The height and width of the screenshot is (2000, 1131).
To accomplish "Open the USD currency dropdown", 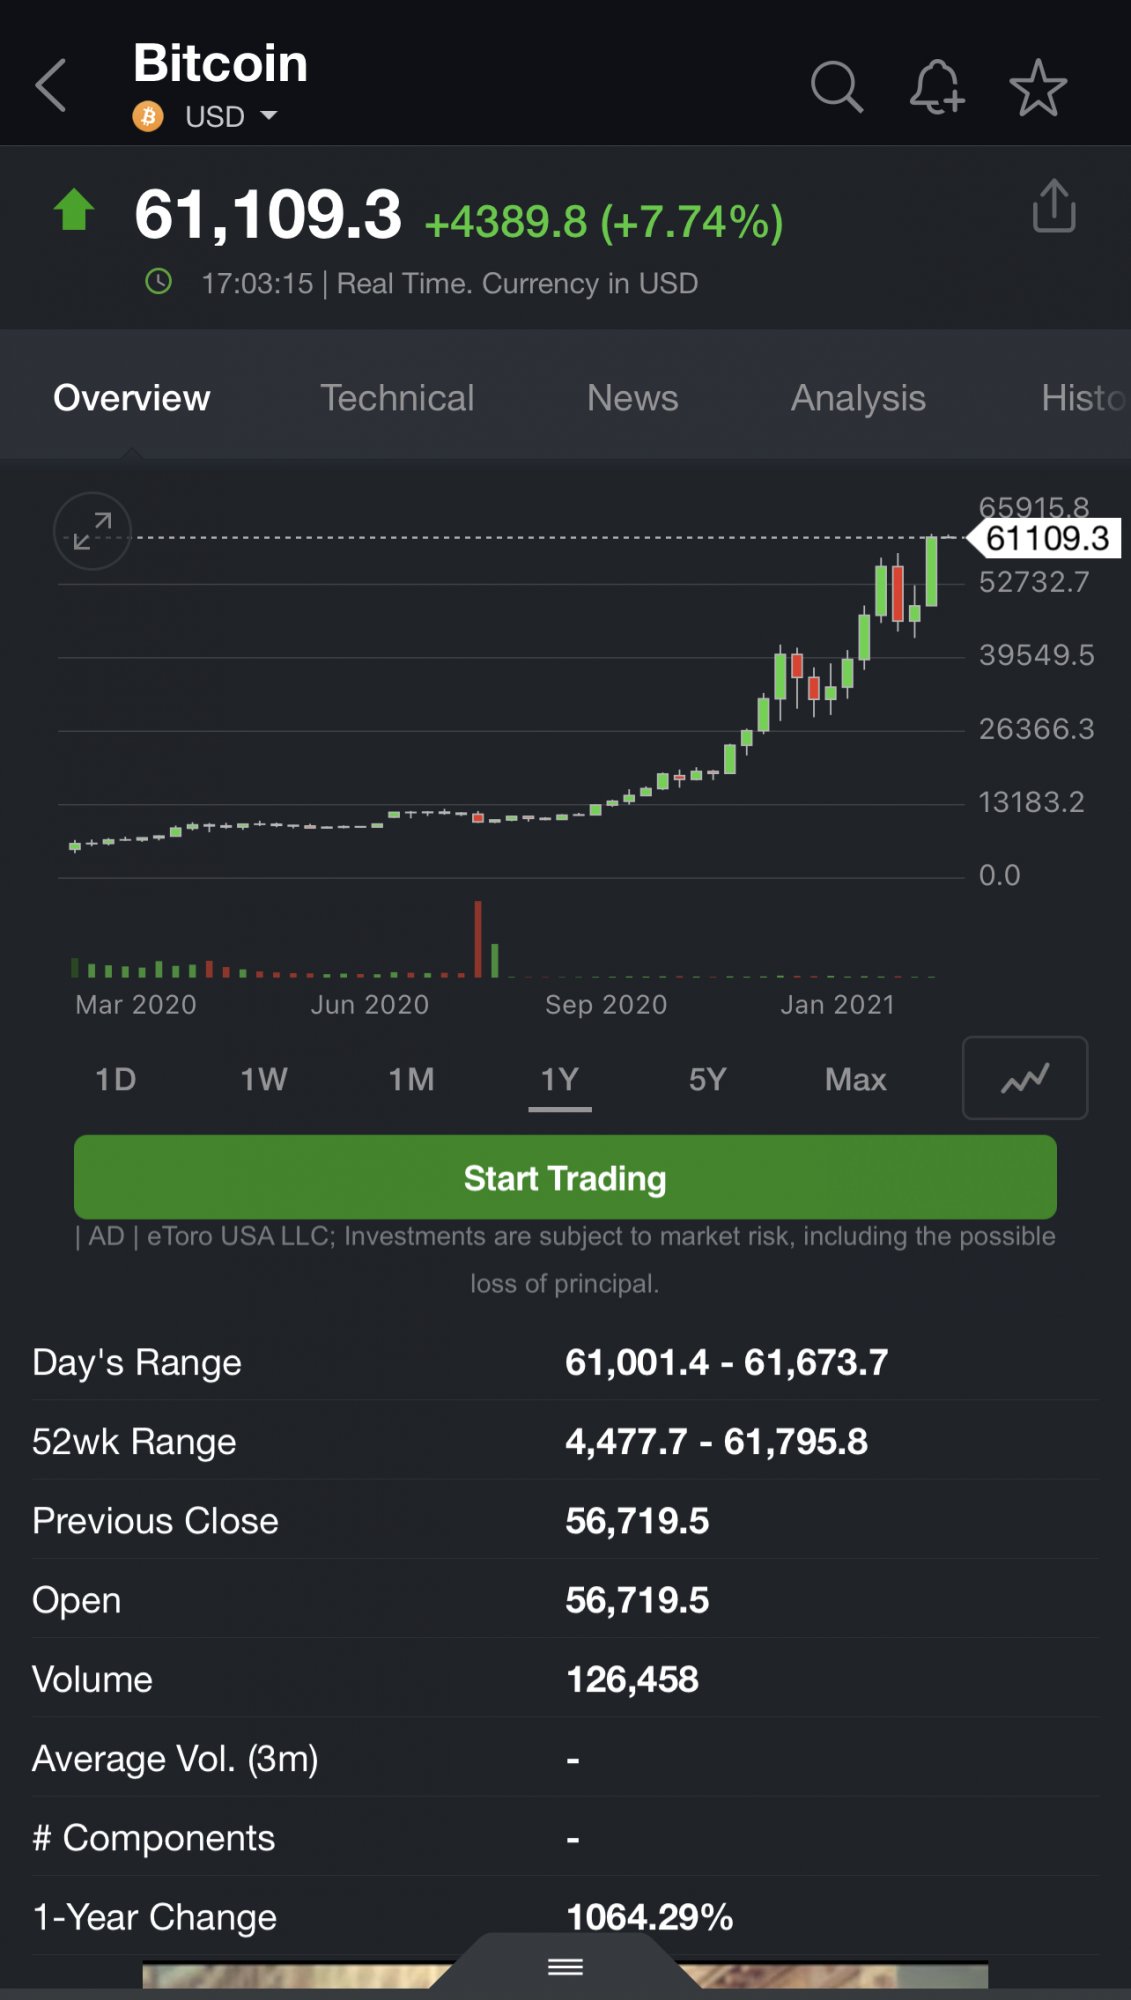I will click(230, 117).
